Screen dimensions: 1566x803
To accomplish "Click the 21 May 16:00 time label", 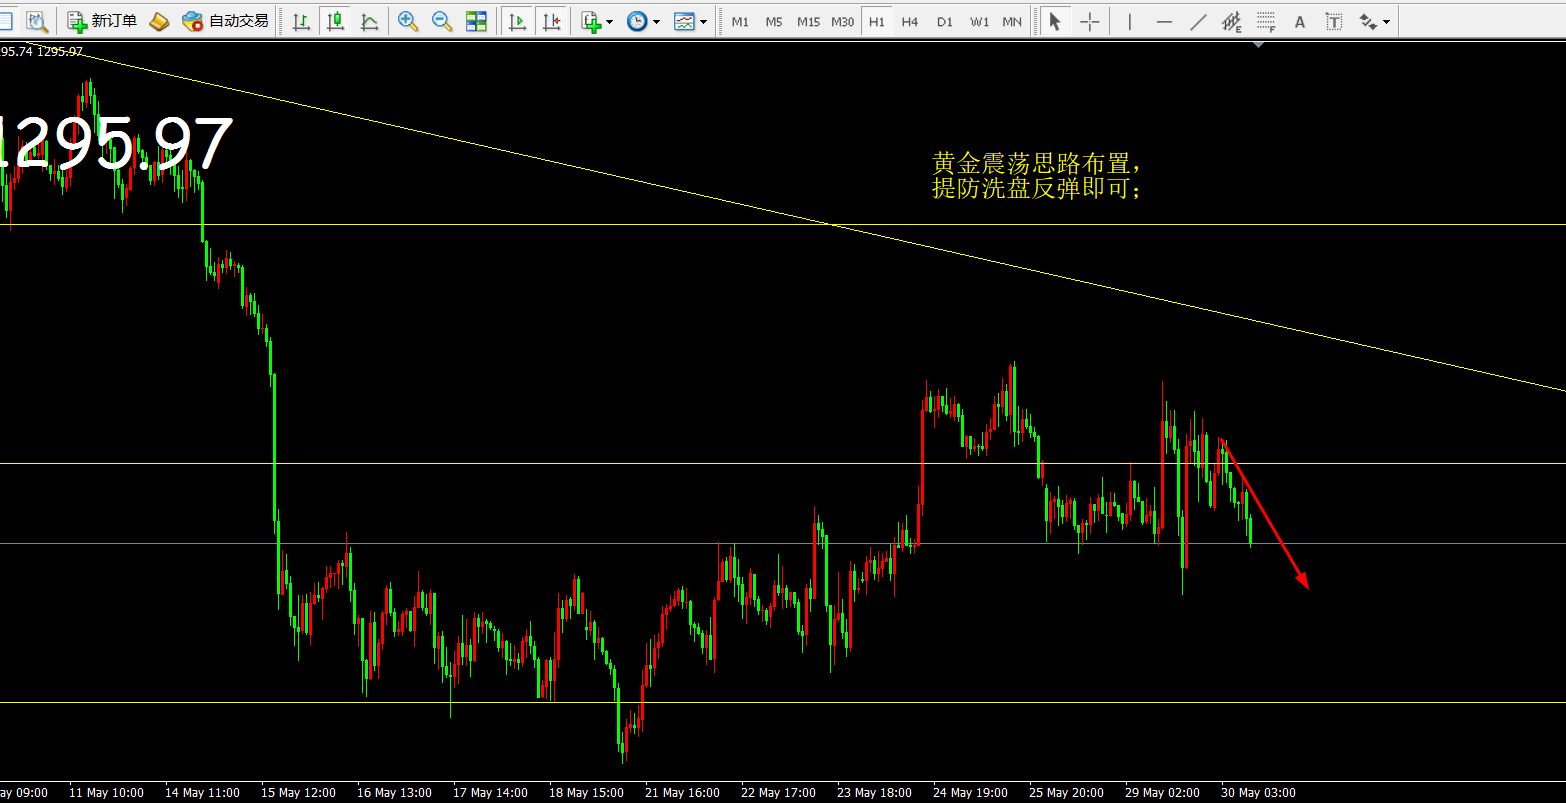I will tap(682, 793).
